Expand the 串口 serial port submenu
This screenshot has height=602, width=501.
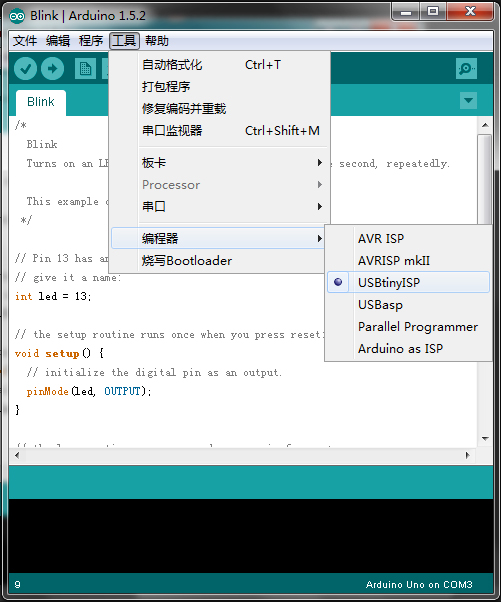click(219, 207)
